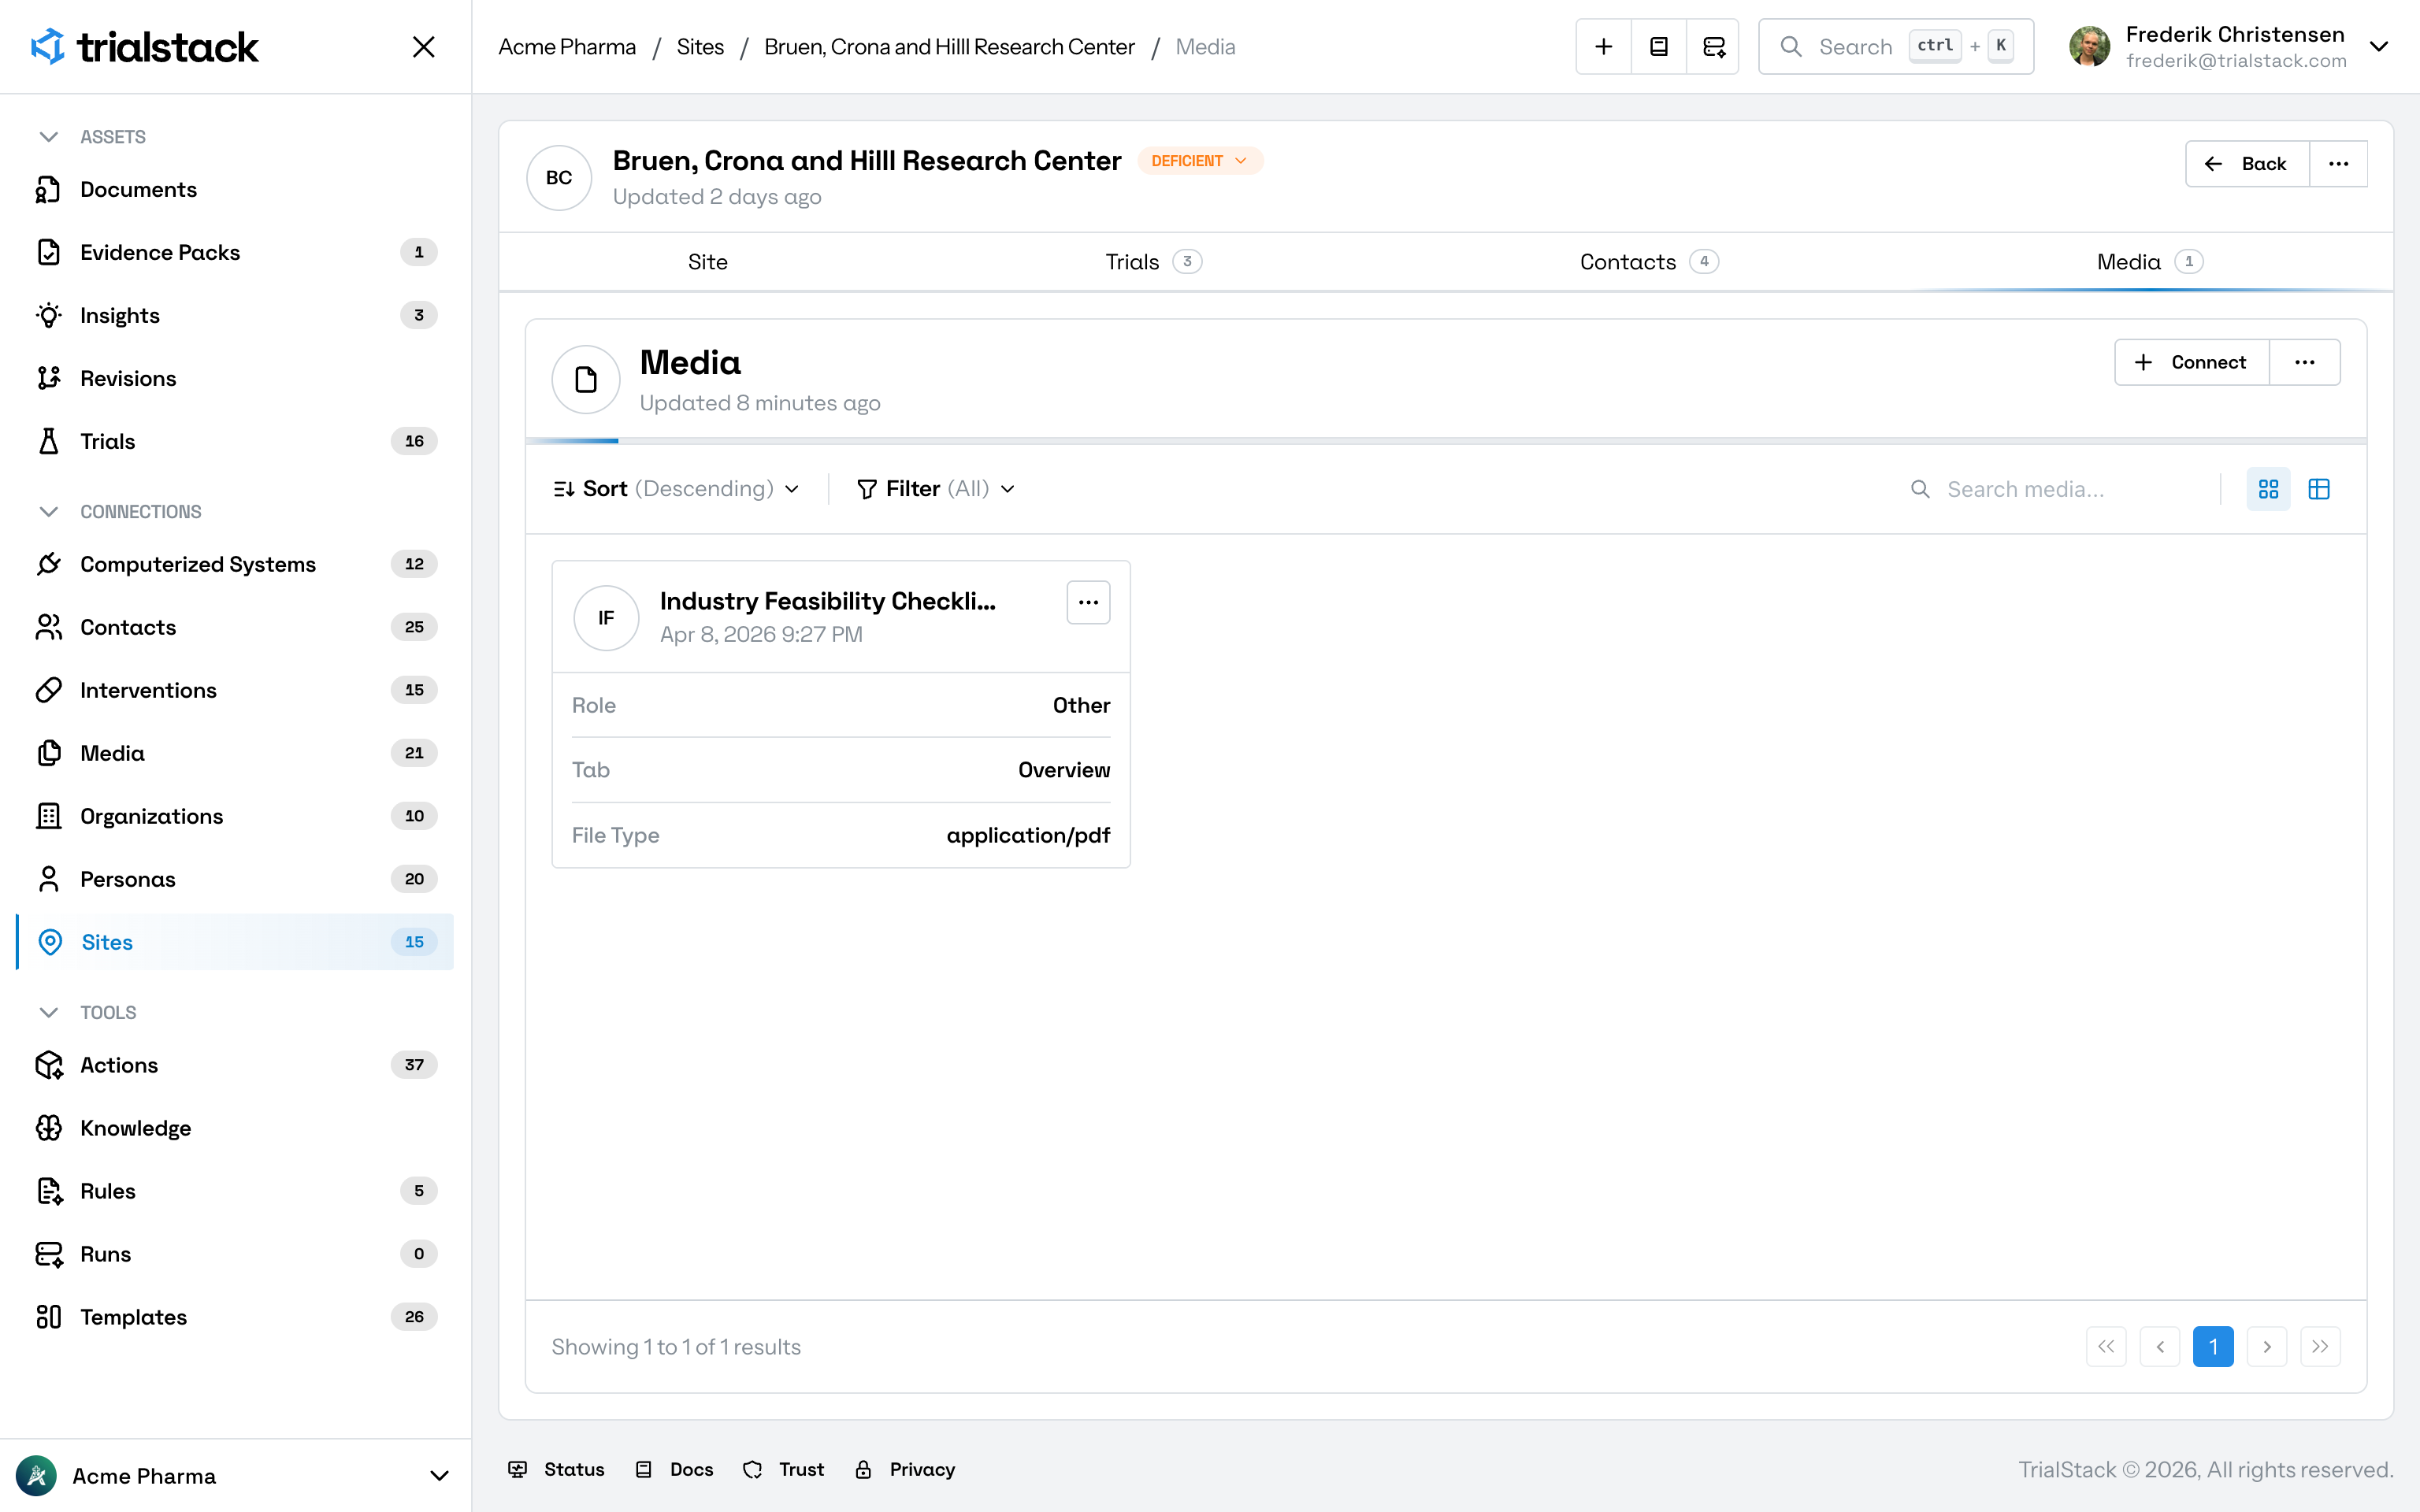
Task: Click the trialstack logo
Action: 144,47
